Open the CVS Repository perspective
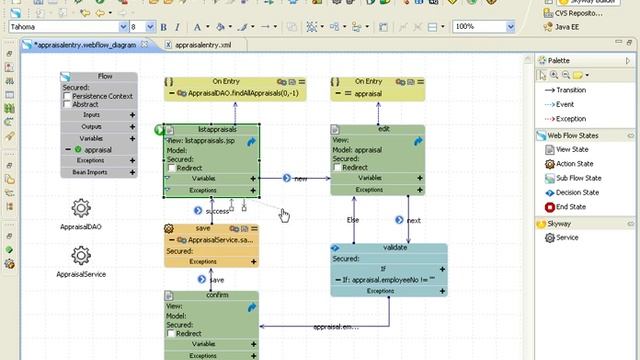Screen dimensions: 640x360 (x=573, y=13)
